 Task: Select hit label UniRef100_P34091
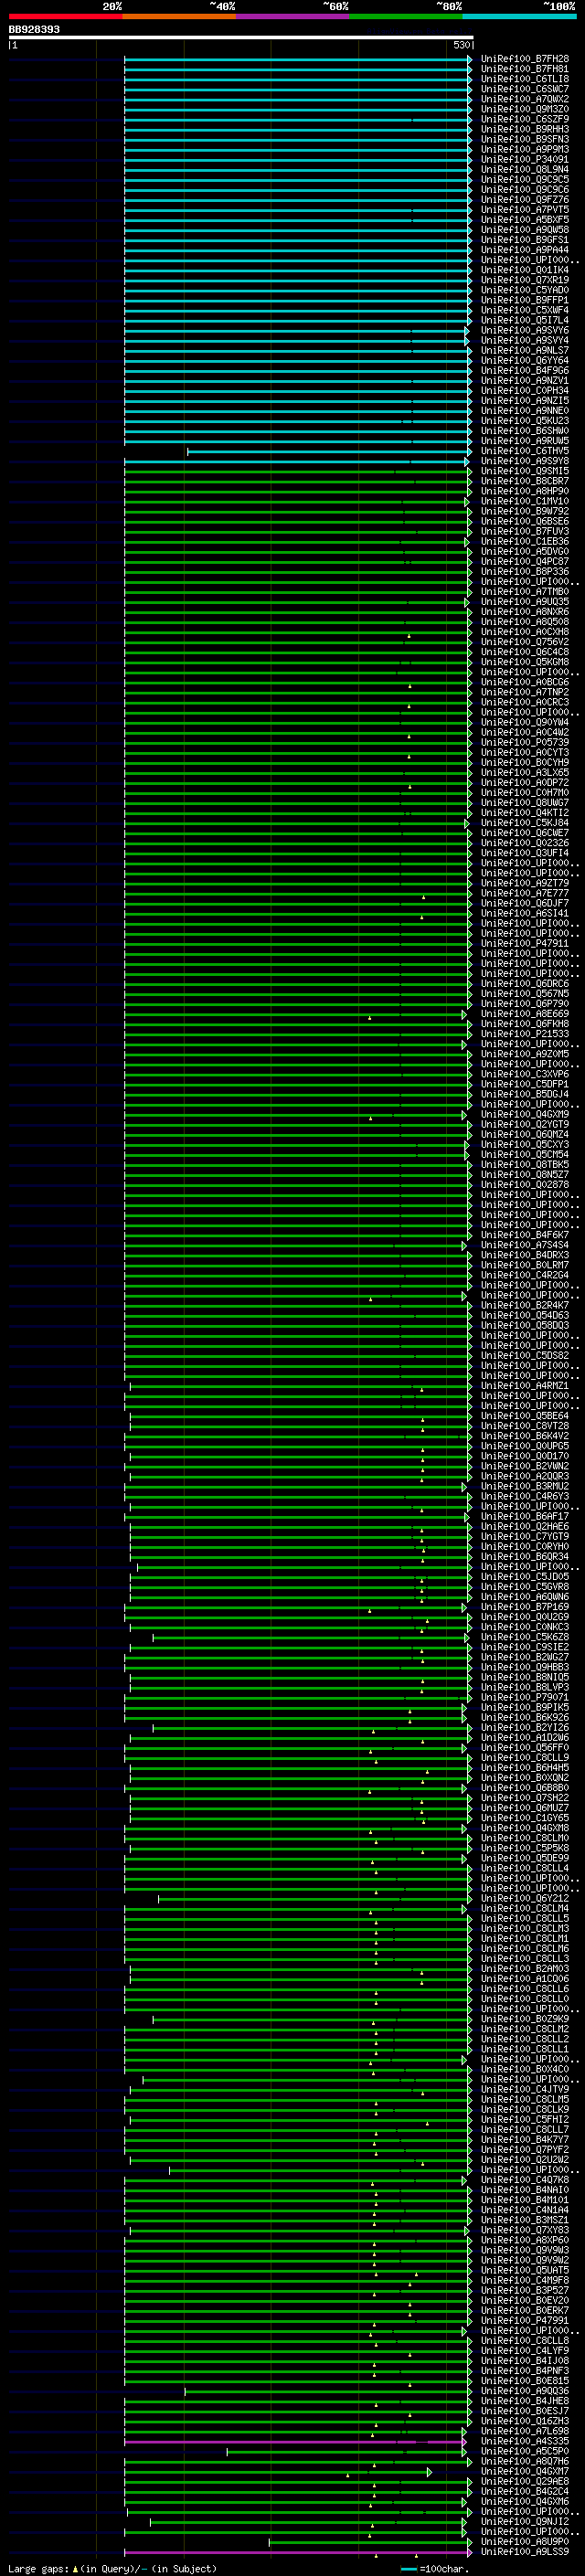coord(525,160)
